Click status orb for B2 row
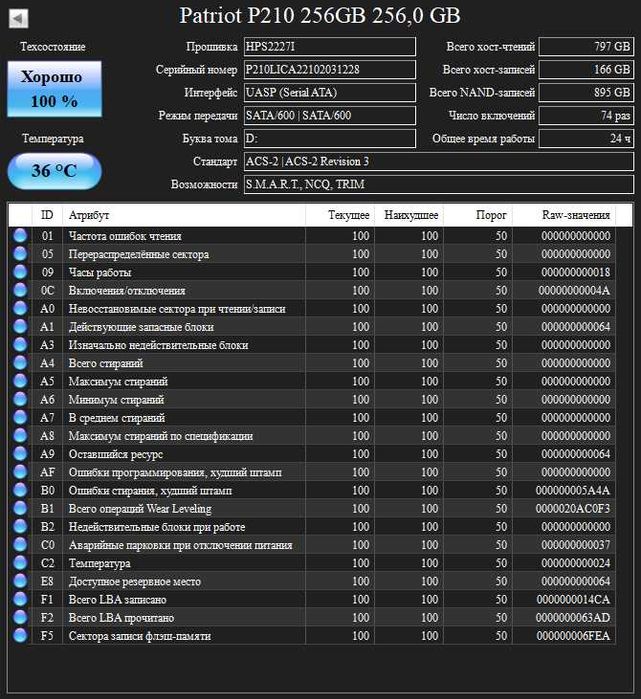The width and height of the screenshot is (641, 699). pos(20,526)
